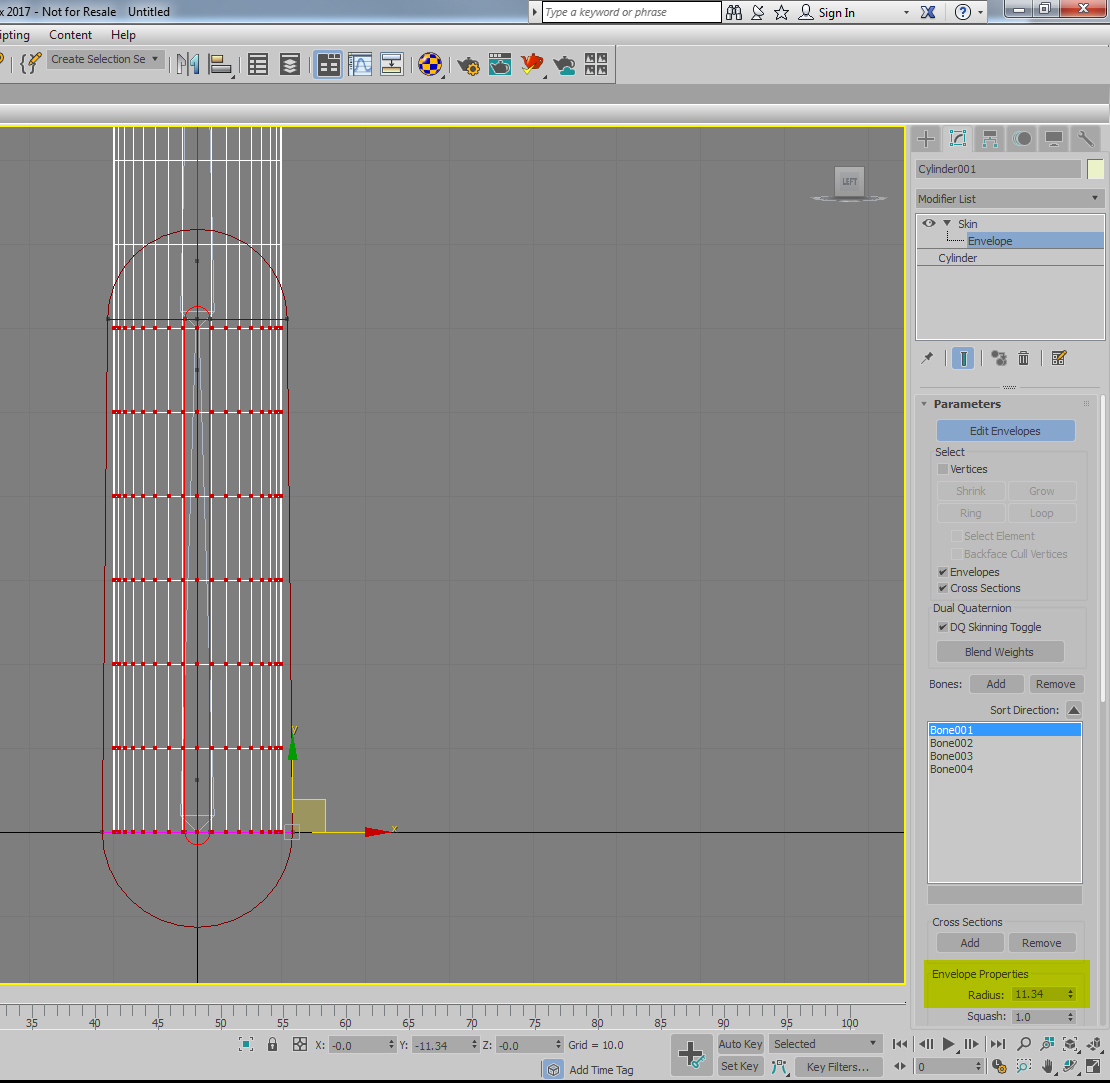Change the Sort Direction for bones
Image resolution: width=1110 pixels, height=1083 pixels.
point(1074,709)
